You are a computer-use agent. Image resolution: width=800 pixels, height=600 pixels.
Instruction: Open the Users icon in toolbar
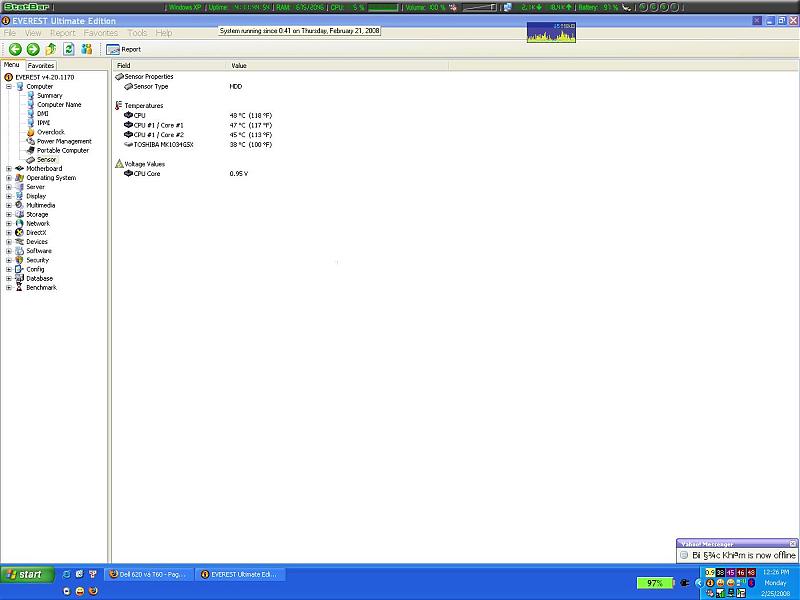87,49
